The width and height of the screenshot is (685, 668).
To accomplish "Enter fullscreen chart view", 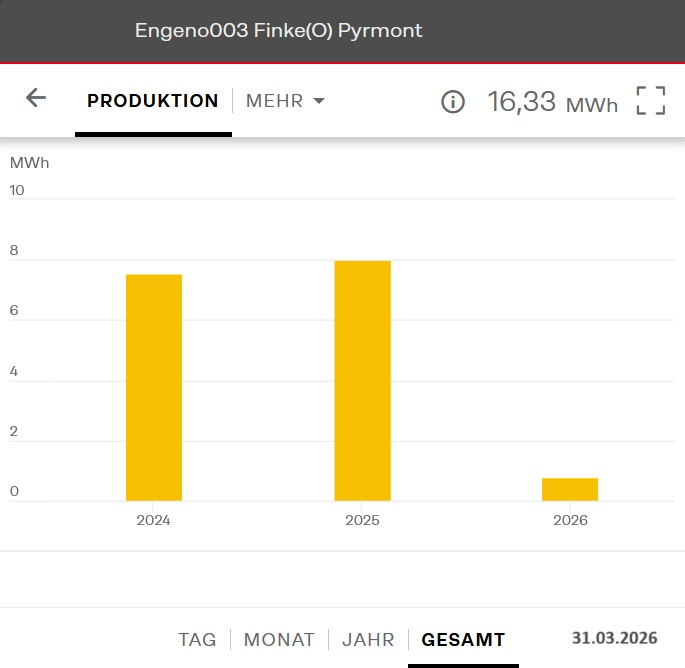I will (650, 101).
